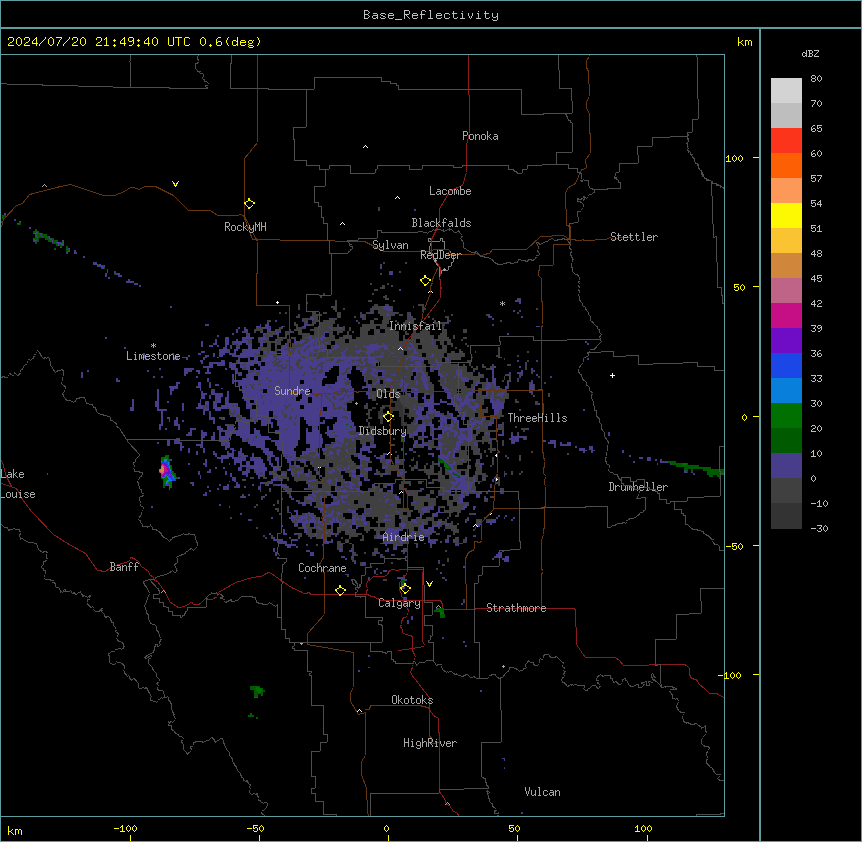Select the Innisfail label
Viewport: 862px width, 842px height.
coord(415,326)
